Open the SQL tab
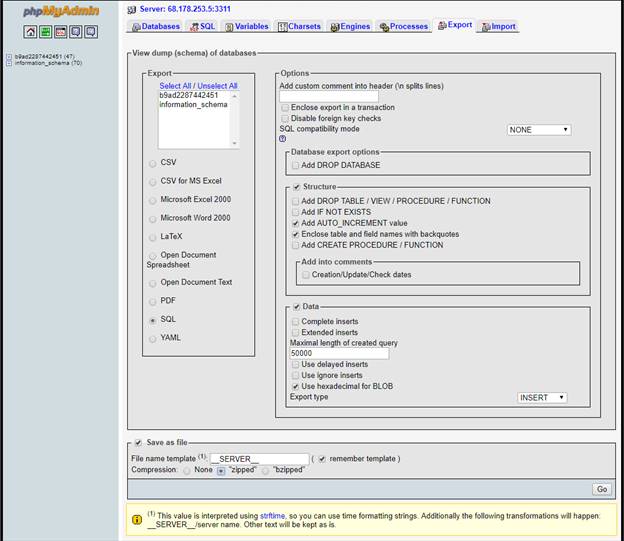 tap(203, 26)
